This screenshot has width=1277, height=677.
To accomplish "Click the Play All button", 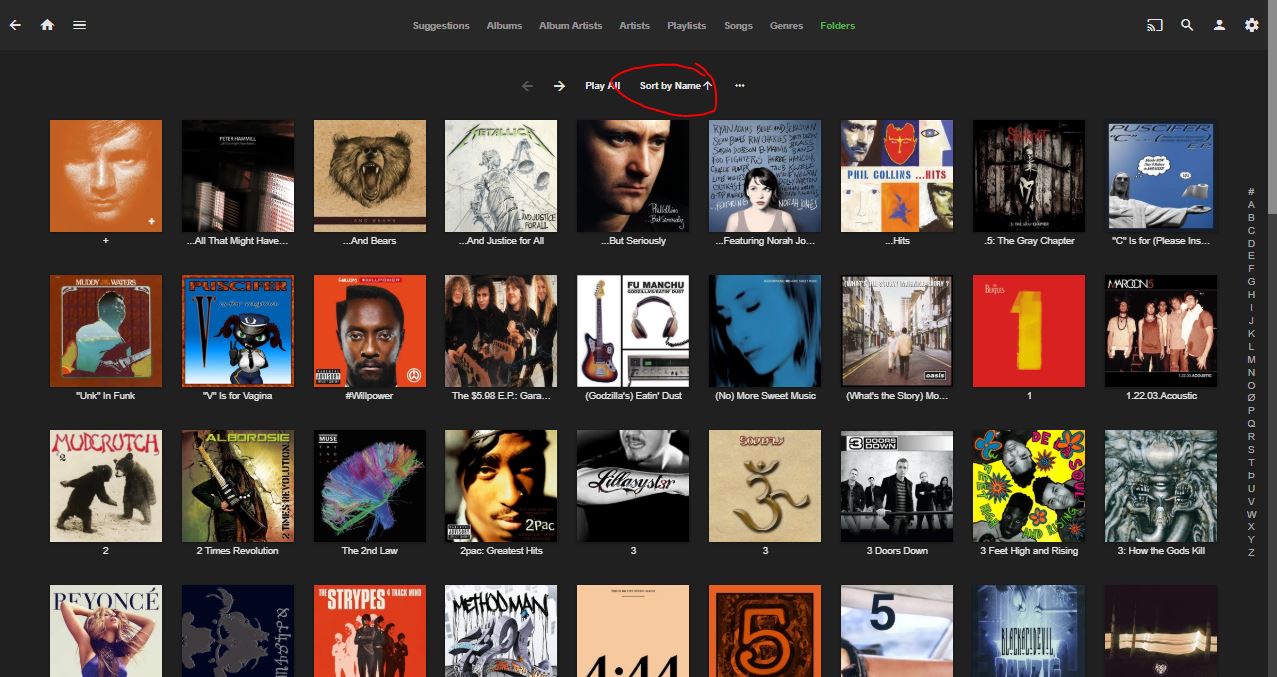I will click(603, 86).
